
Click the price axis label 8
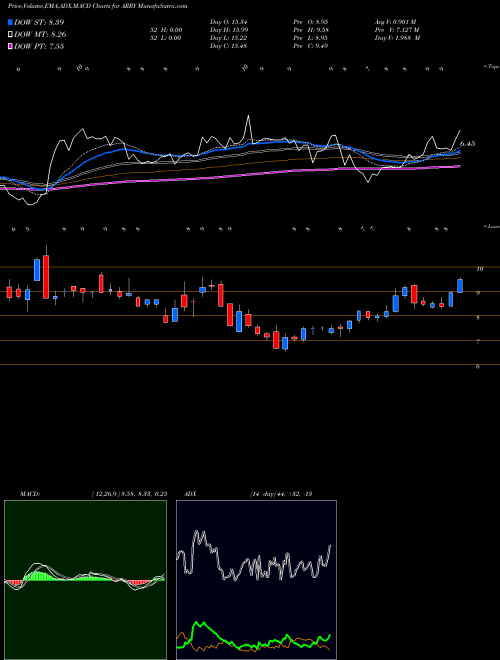(x=478, y=318)
